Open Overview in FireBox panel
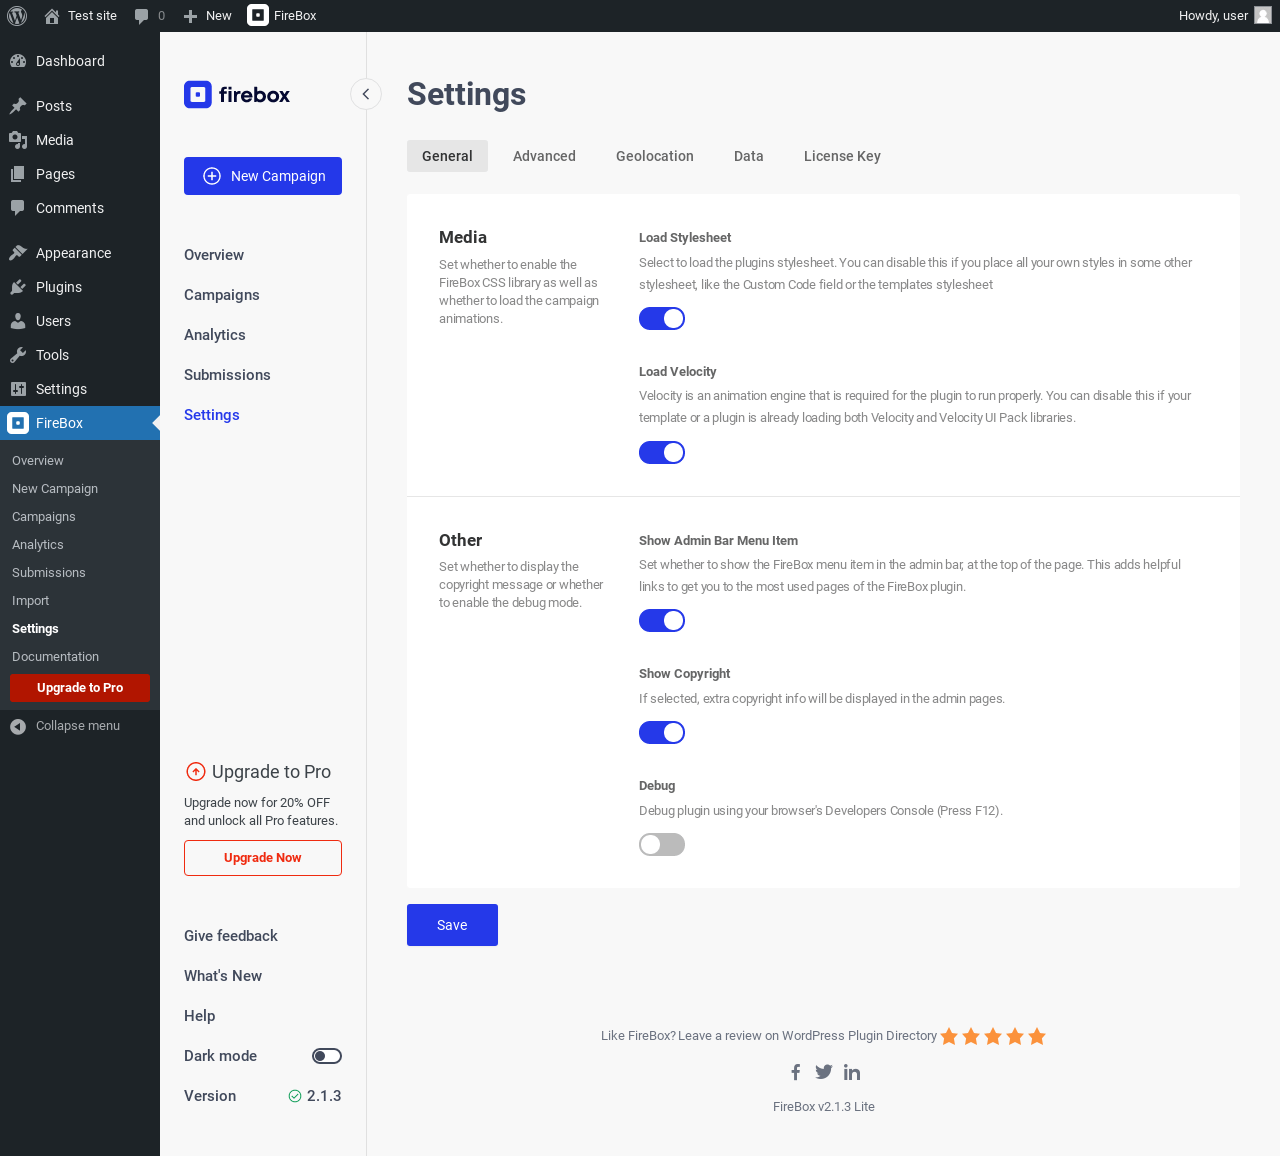This screenshot has height=1156, width=1280. click(214, 255)
